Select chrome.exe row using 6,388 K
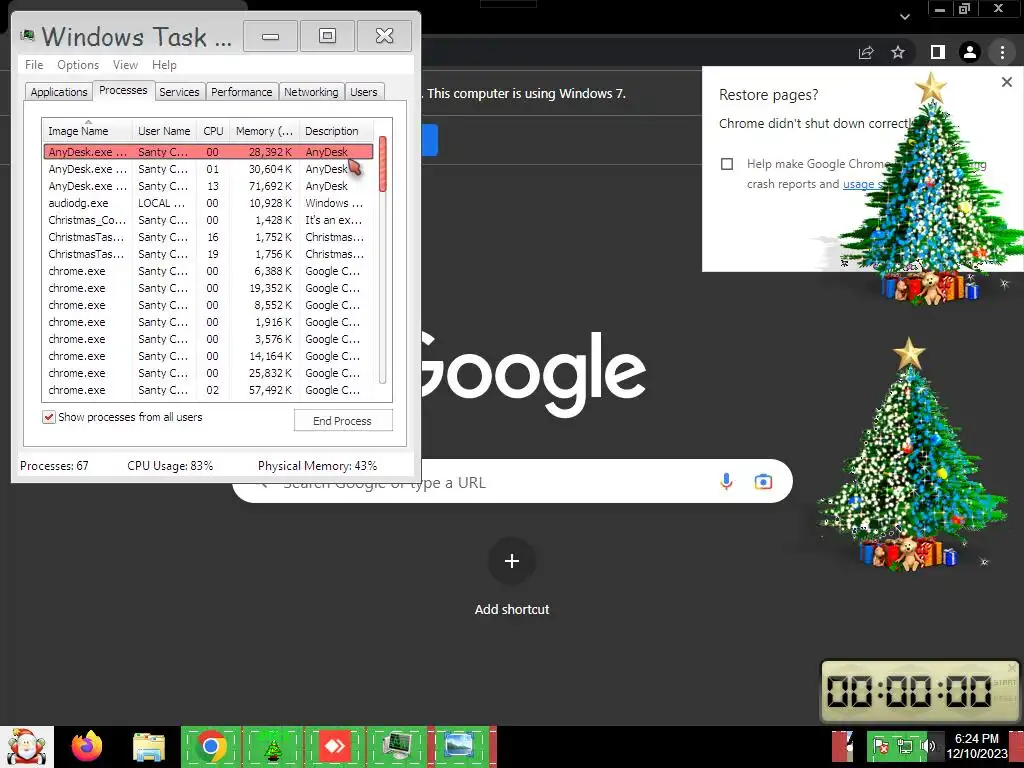Screen dimensions: 1024x768 tap(208, 271)
